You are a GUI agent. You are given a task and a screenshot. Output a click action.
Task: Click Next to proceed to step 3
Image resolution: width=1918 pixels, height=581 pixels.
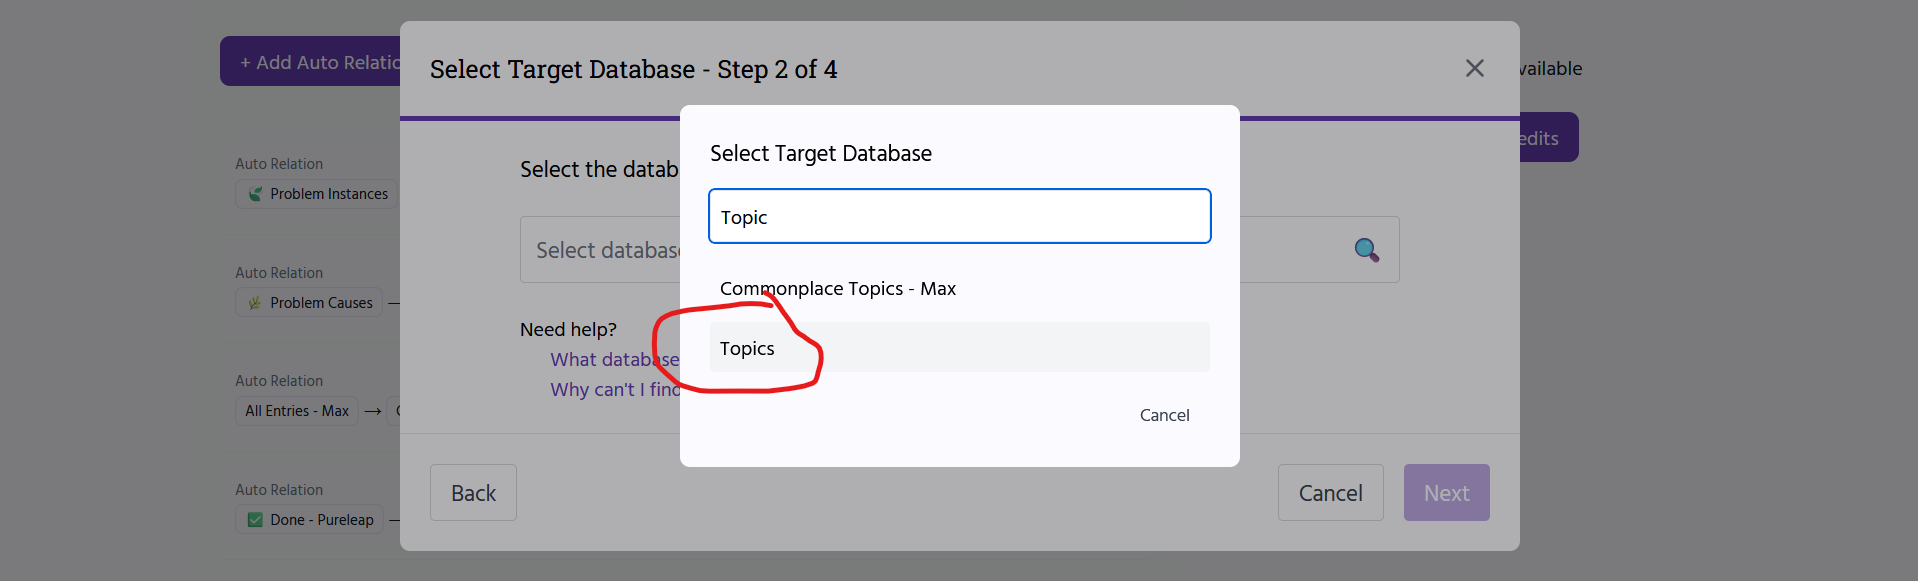tap(1446, 493)
